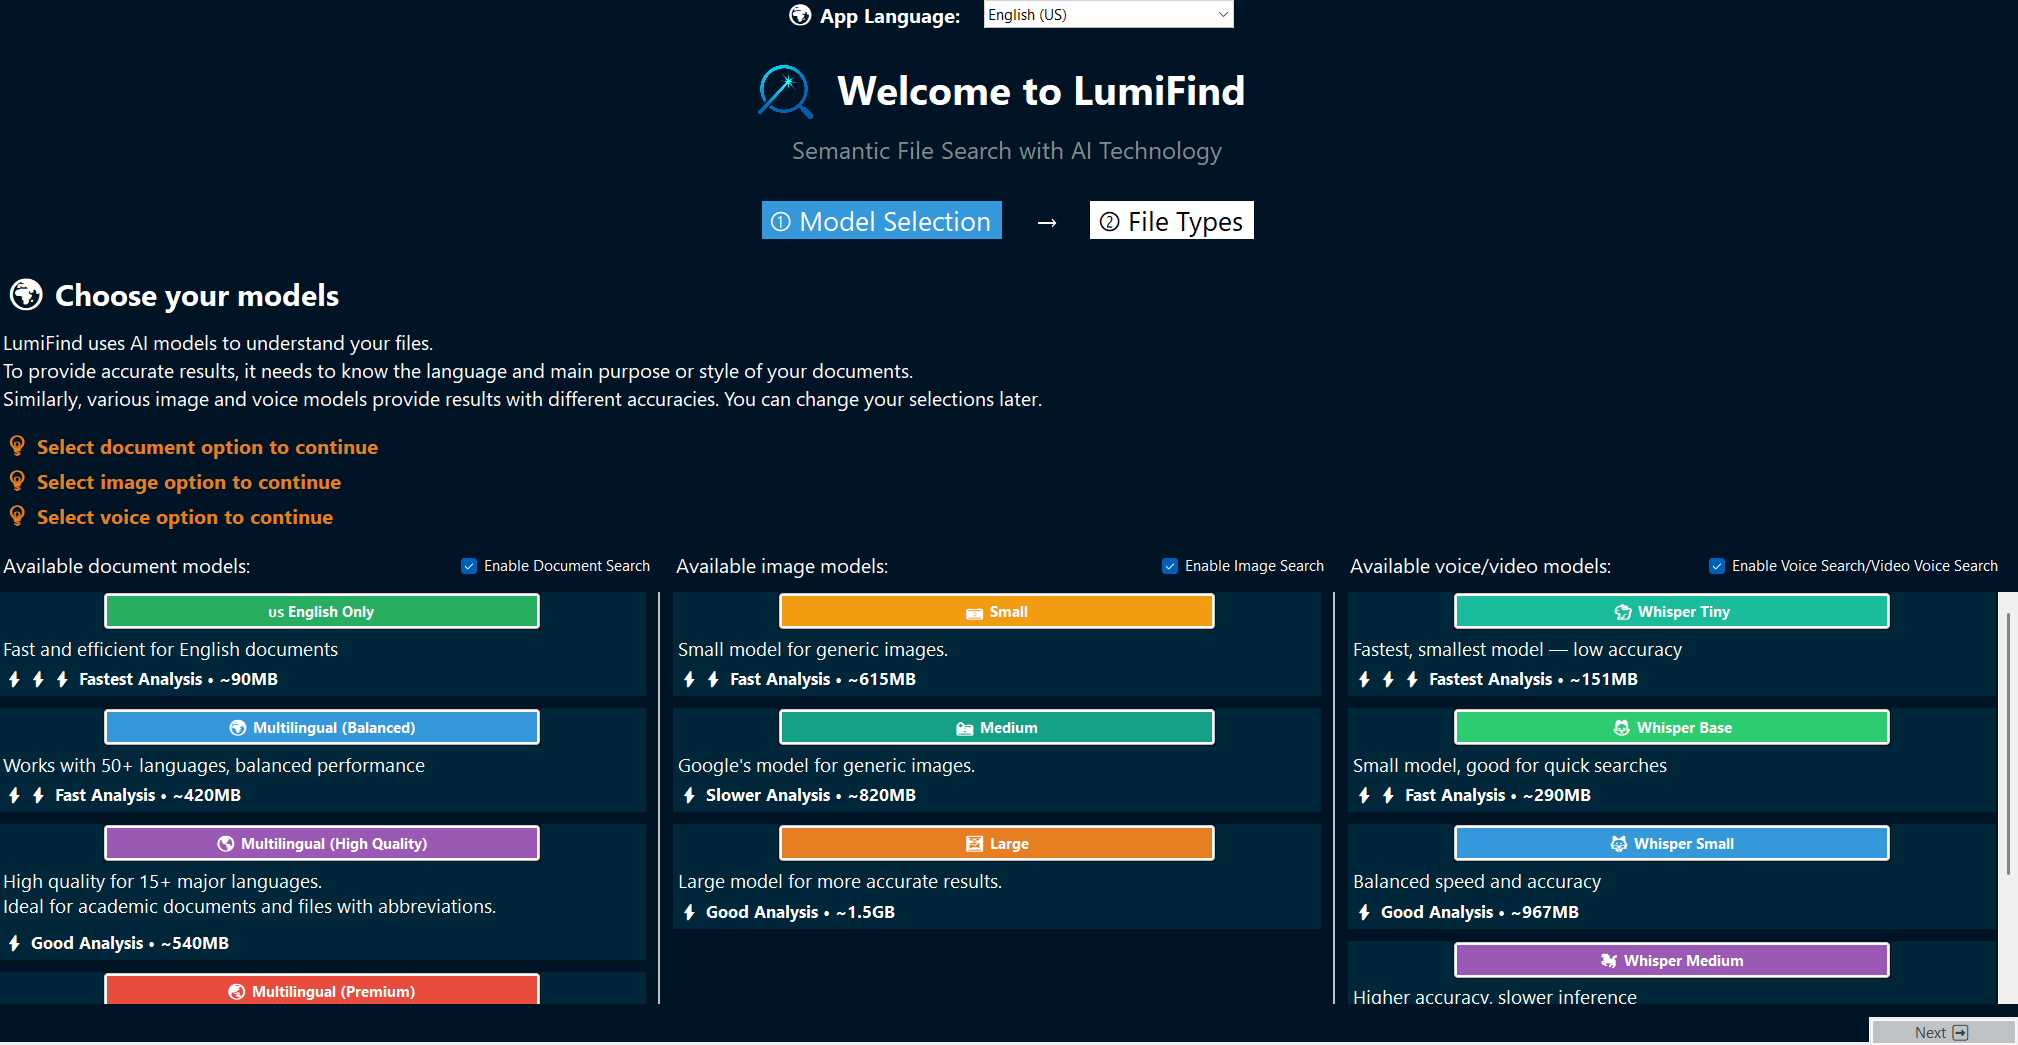
Task: Select the Small image model
Action: pos(997,611)
